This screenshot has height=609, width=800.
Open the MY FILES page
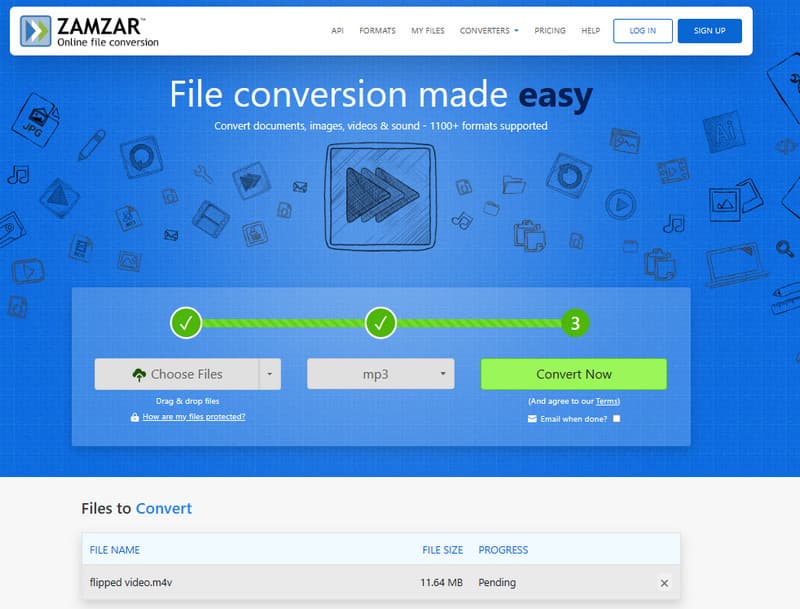tap(427, 30)
